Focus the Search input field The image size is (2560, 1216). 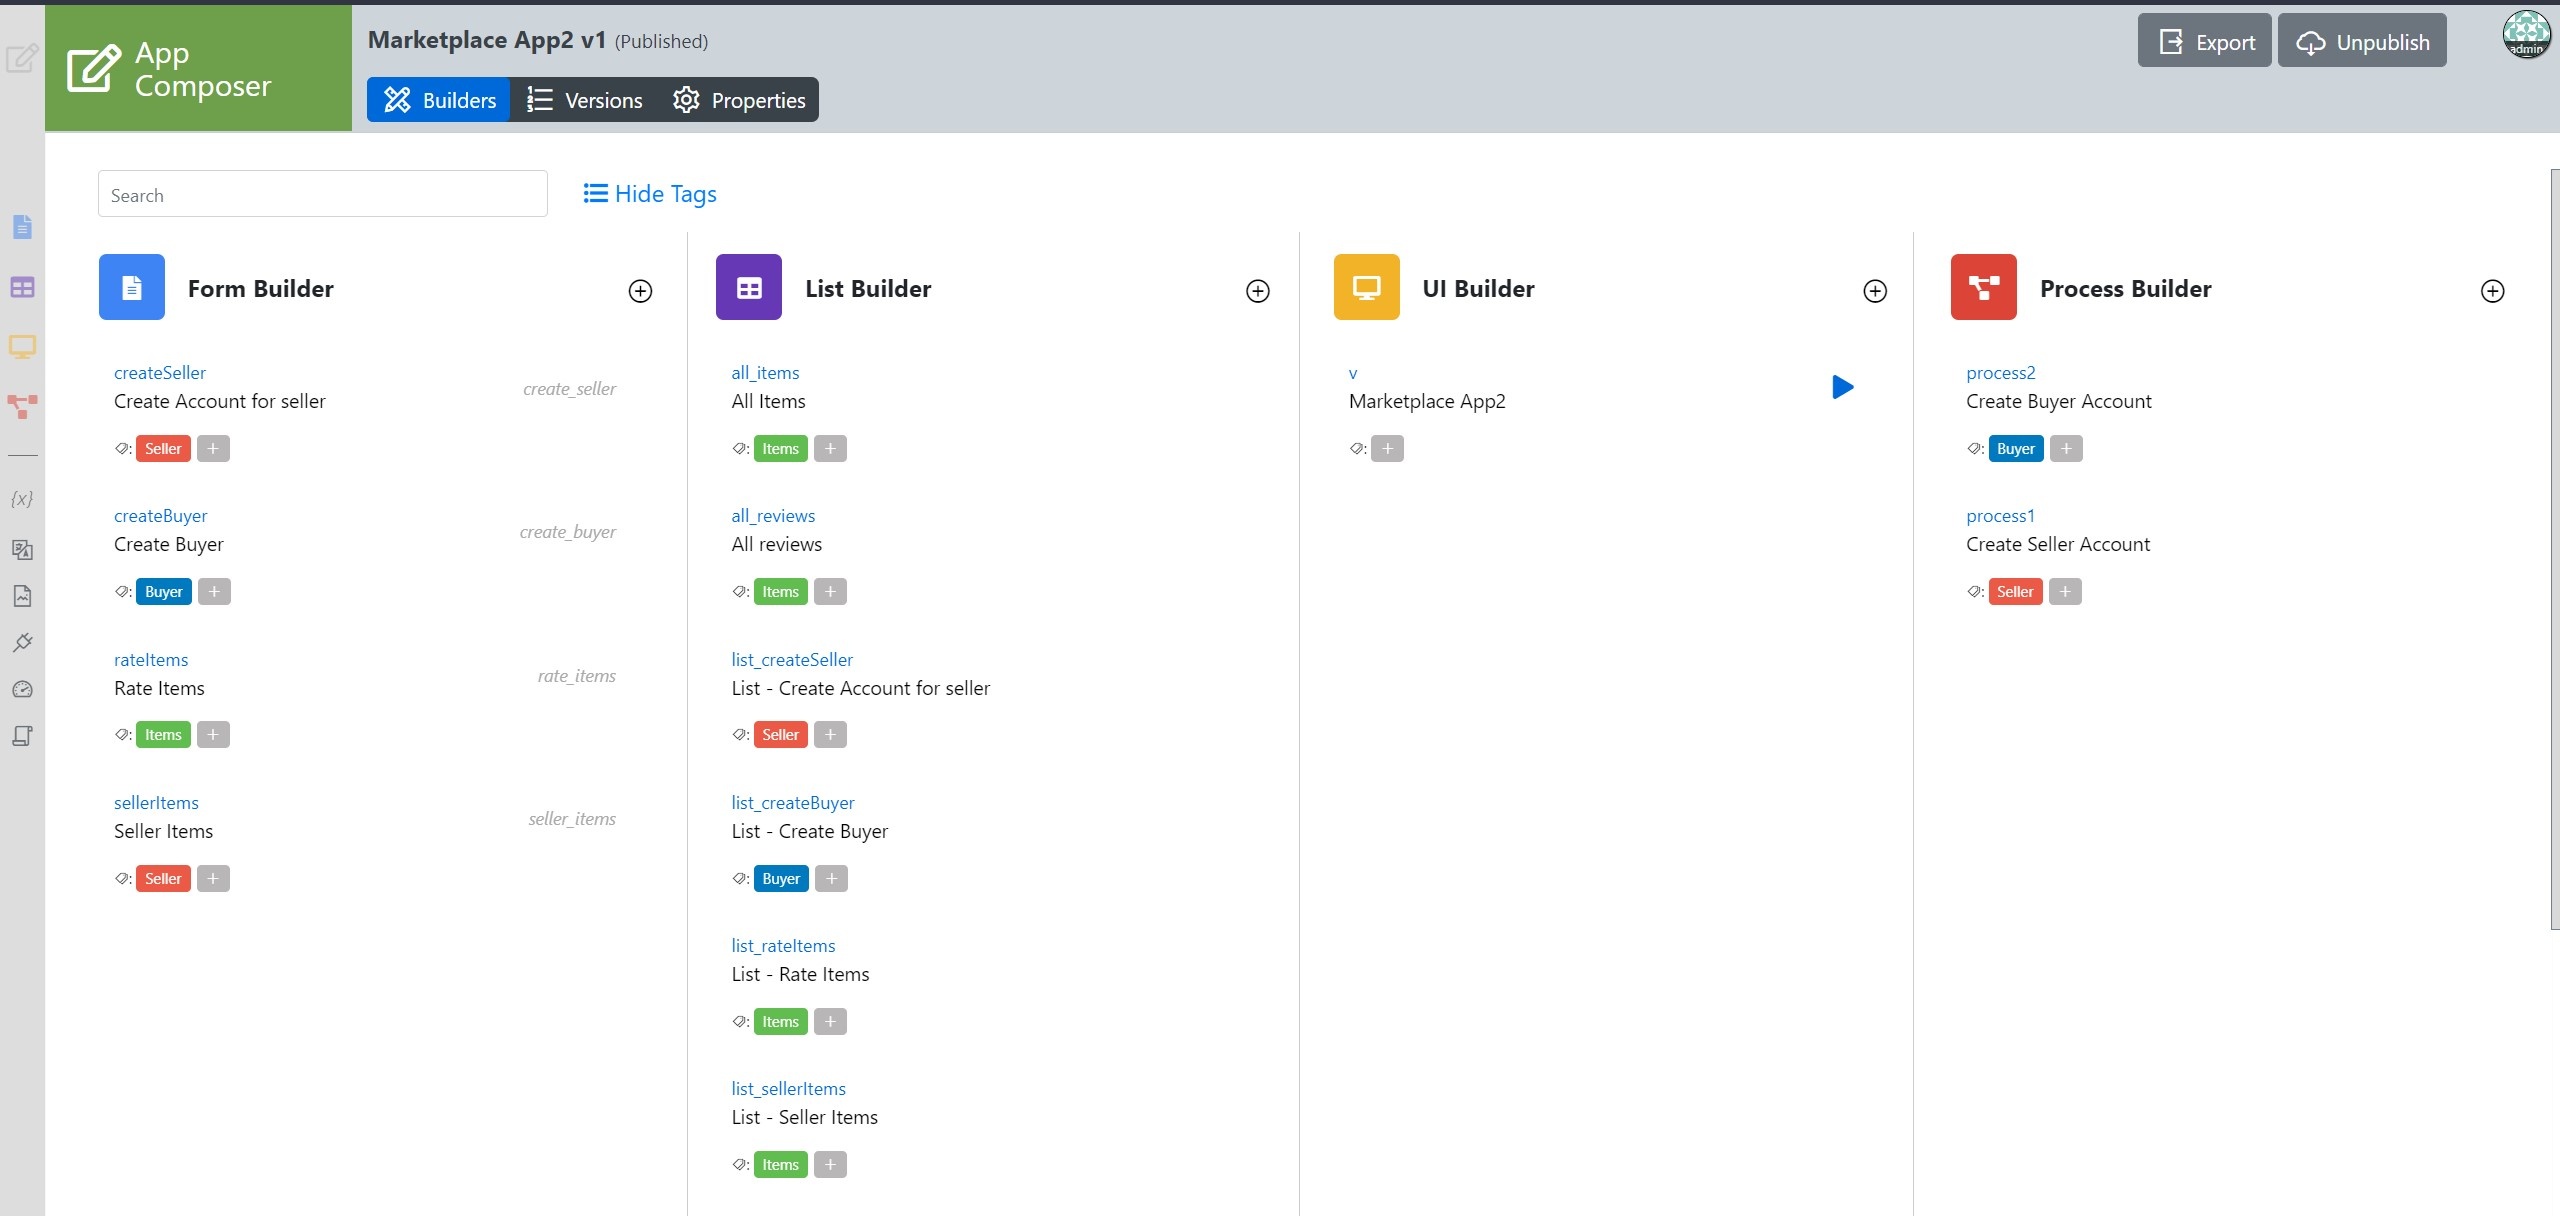[322, 194]
